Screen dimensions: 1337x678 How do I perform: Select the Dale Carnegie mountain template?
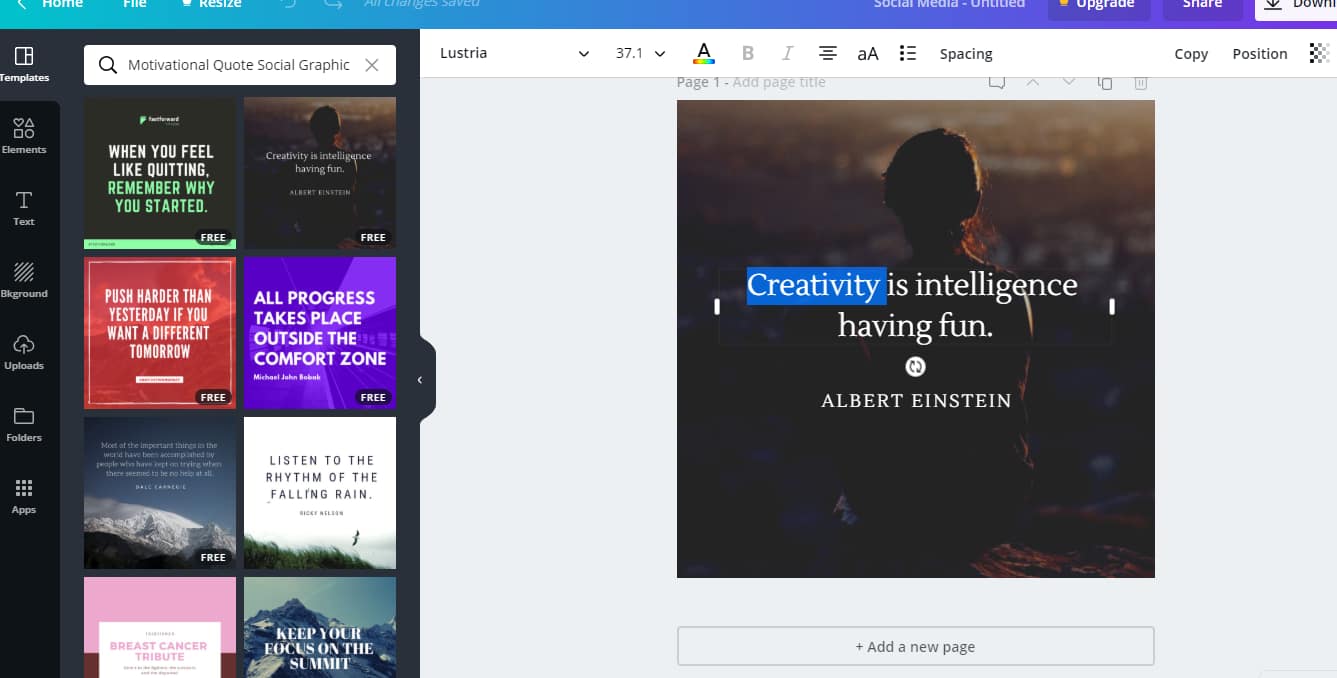pos(160,493)
